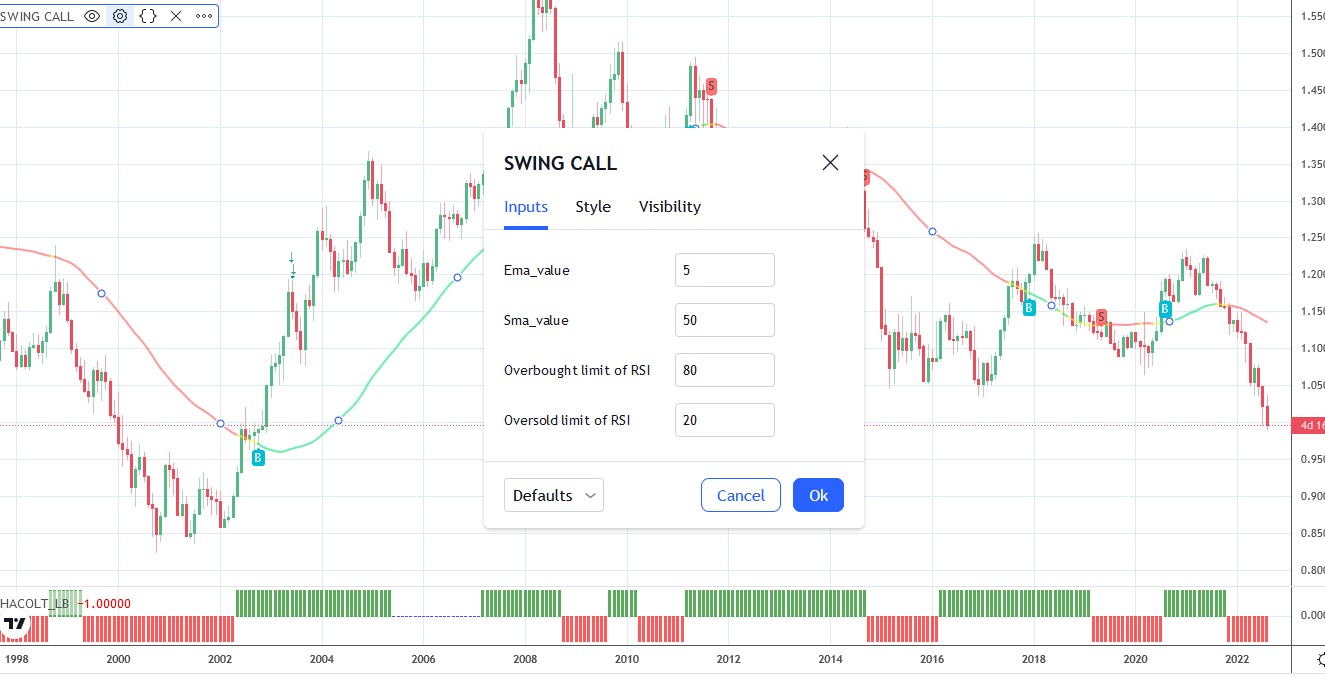
Task: Click the B buy signal near 2002
Action: [x=258, y=457]
